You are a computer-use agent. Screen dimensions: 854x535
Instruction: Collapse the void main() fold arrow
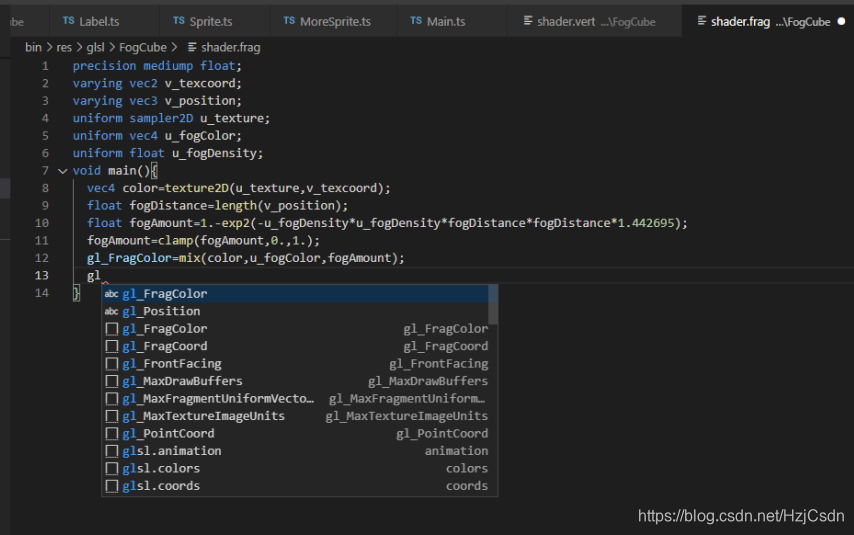63,171
